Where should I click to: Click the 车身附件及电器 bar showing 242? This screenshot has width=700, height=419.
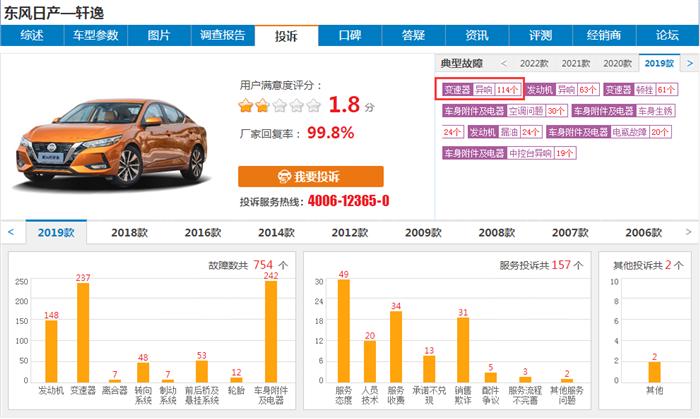coord(271,332)
